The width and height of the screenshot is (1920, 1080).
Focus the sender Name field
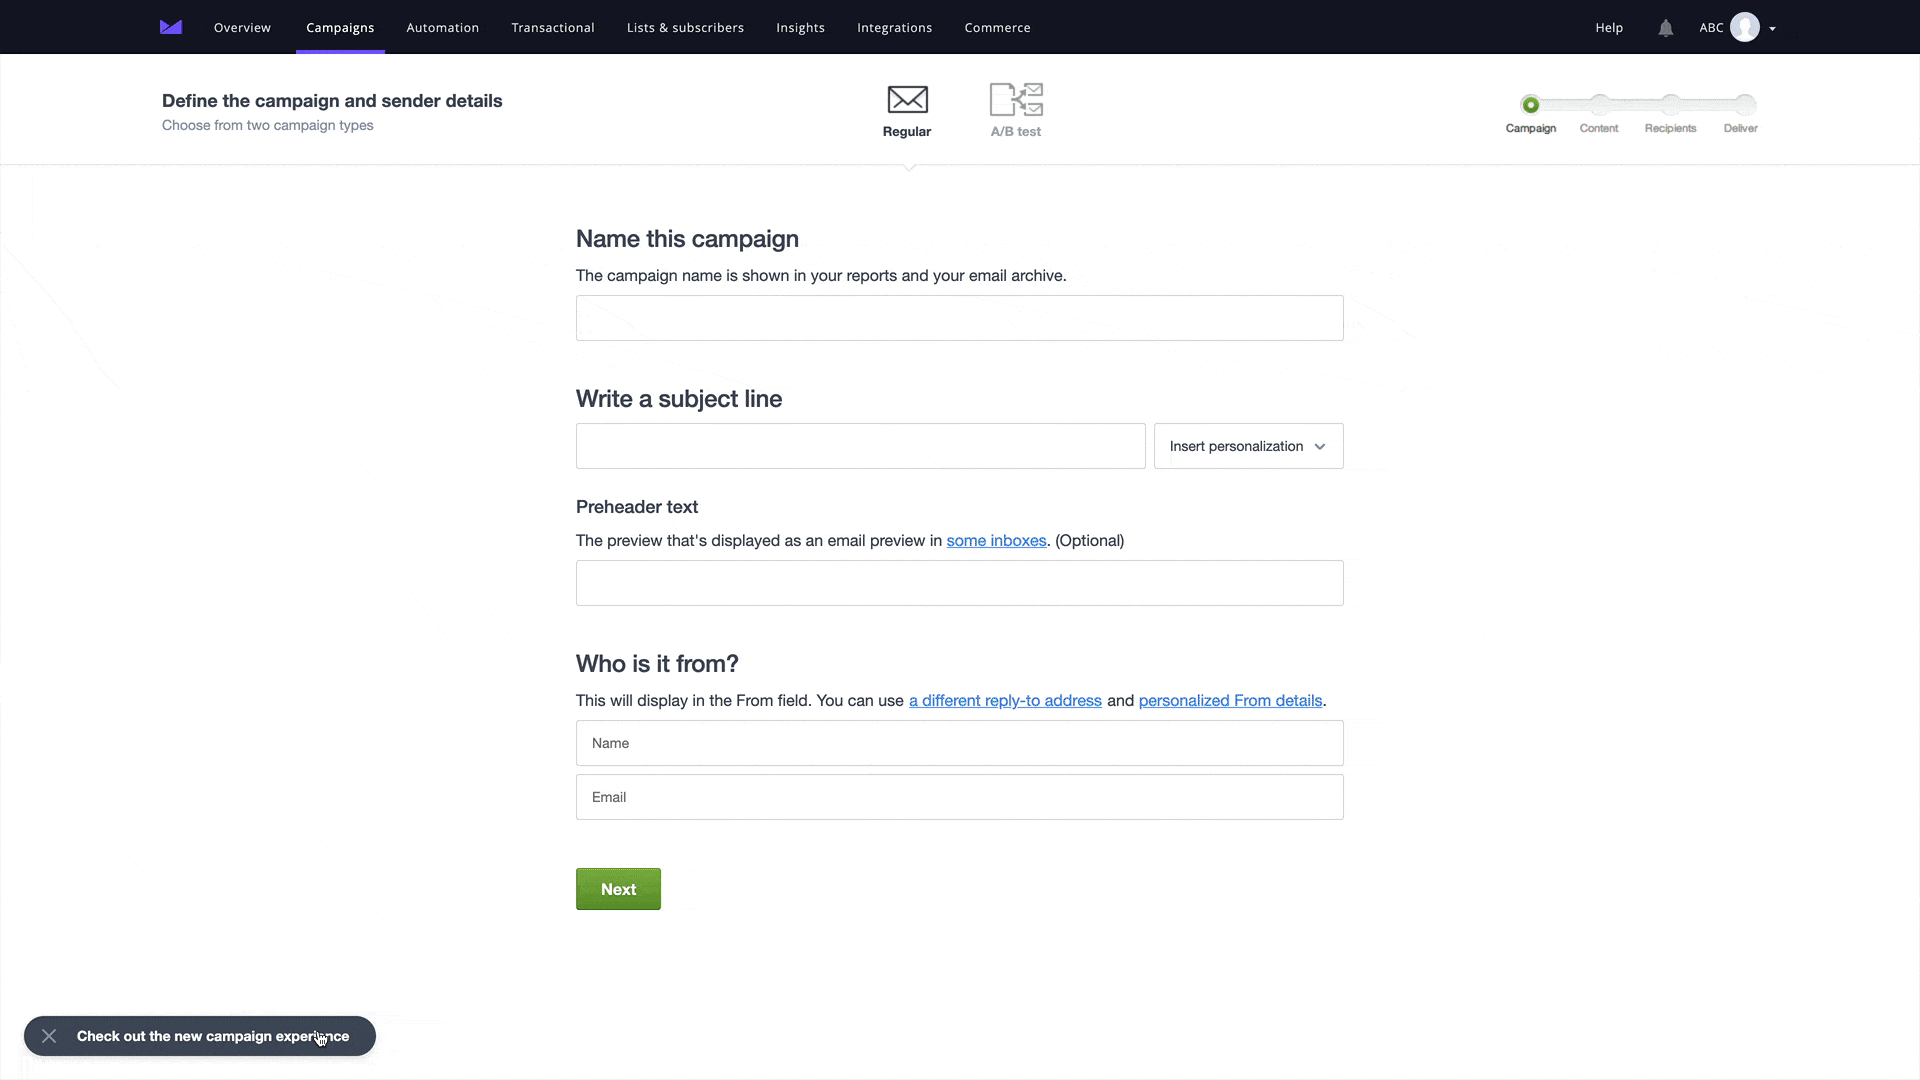[x=960, y=743]
